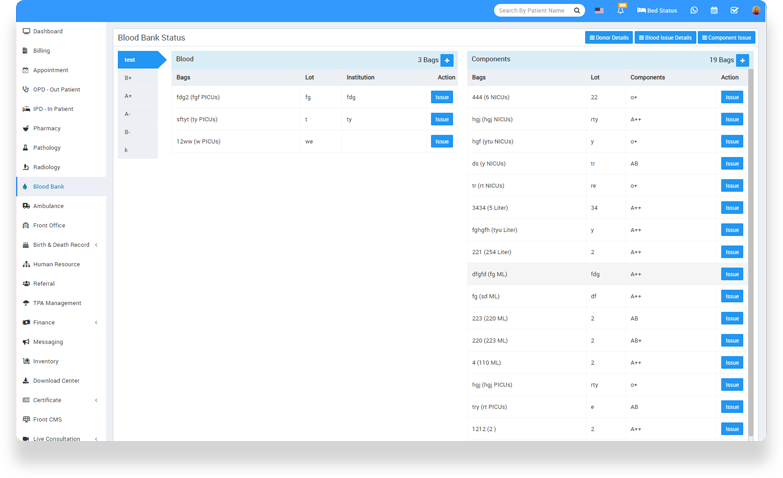Viewport: 783px width, 478px height.
Task: Click the user profile avatar
Action: pyautogui.click(x=756, y=10)
